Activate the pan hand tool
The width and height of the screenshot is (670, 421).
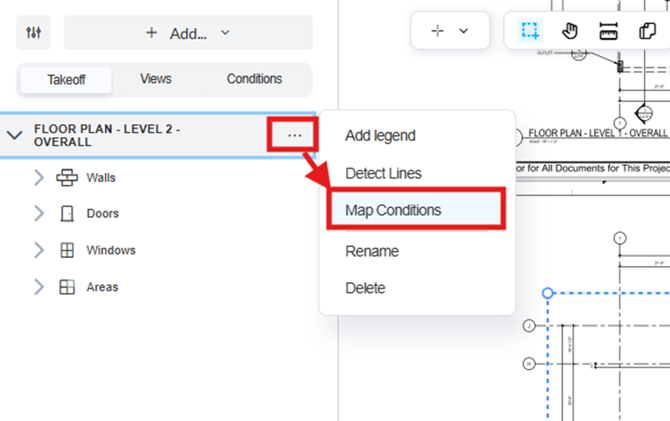click(x=570, y=31)
